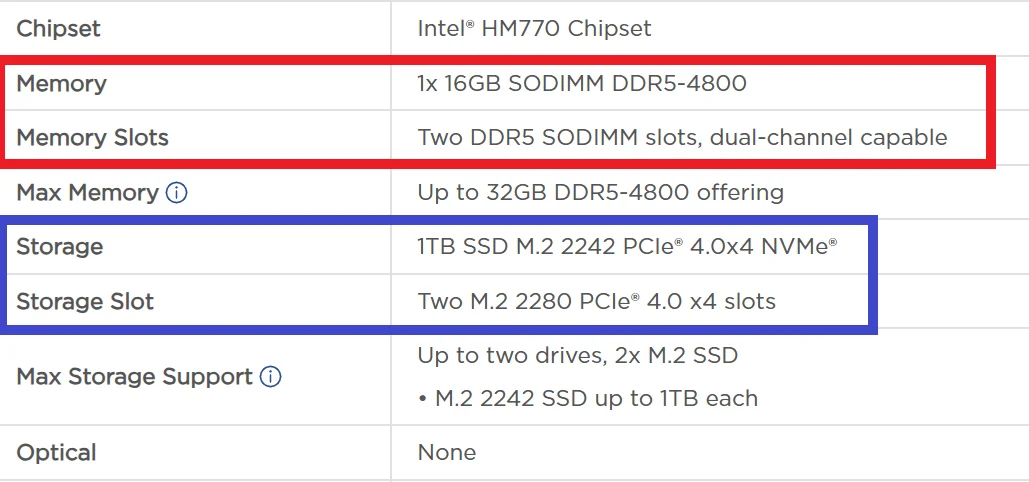This screenshot has width=1029, height=482.
Task: Select the Up to 32GB DDR5-4800 offering text
Action: [x=600, y=192]
